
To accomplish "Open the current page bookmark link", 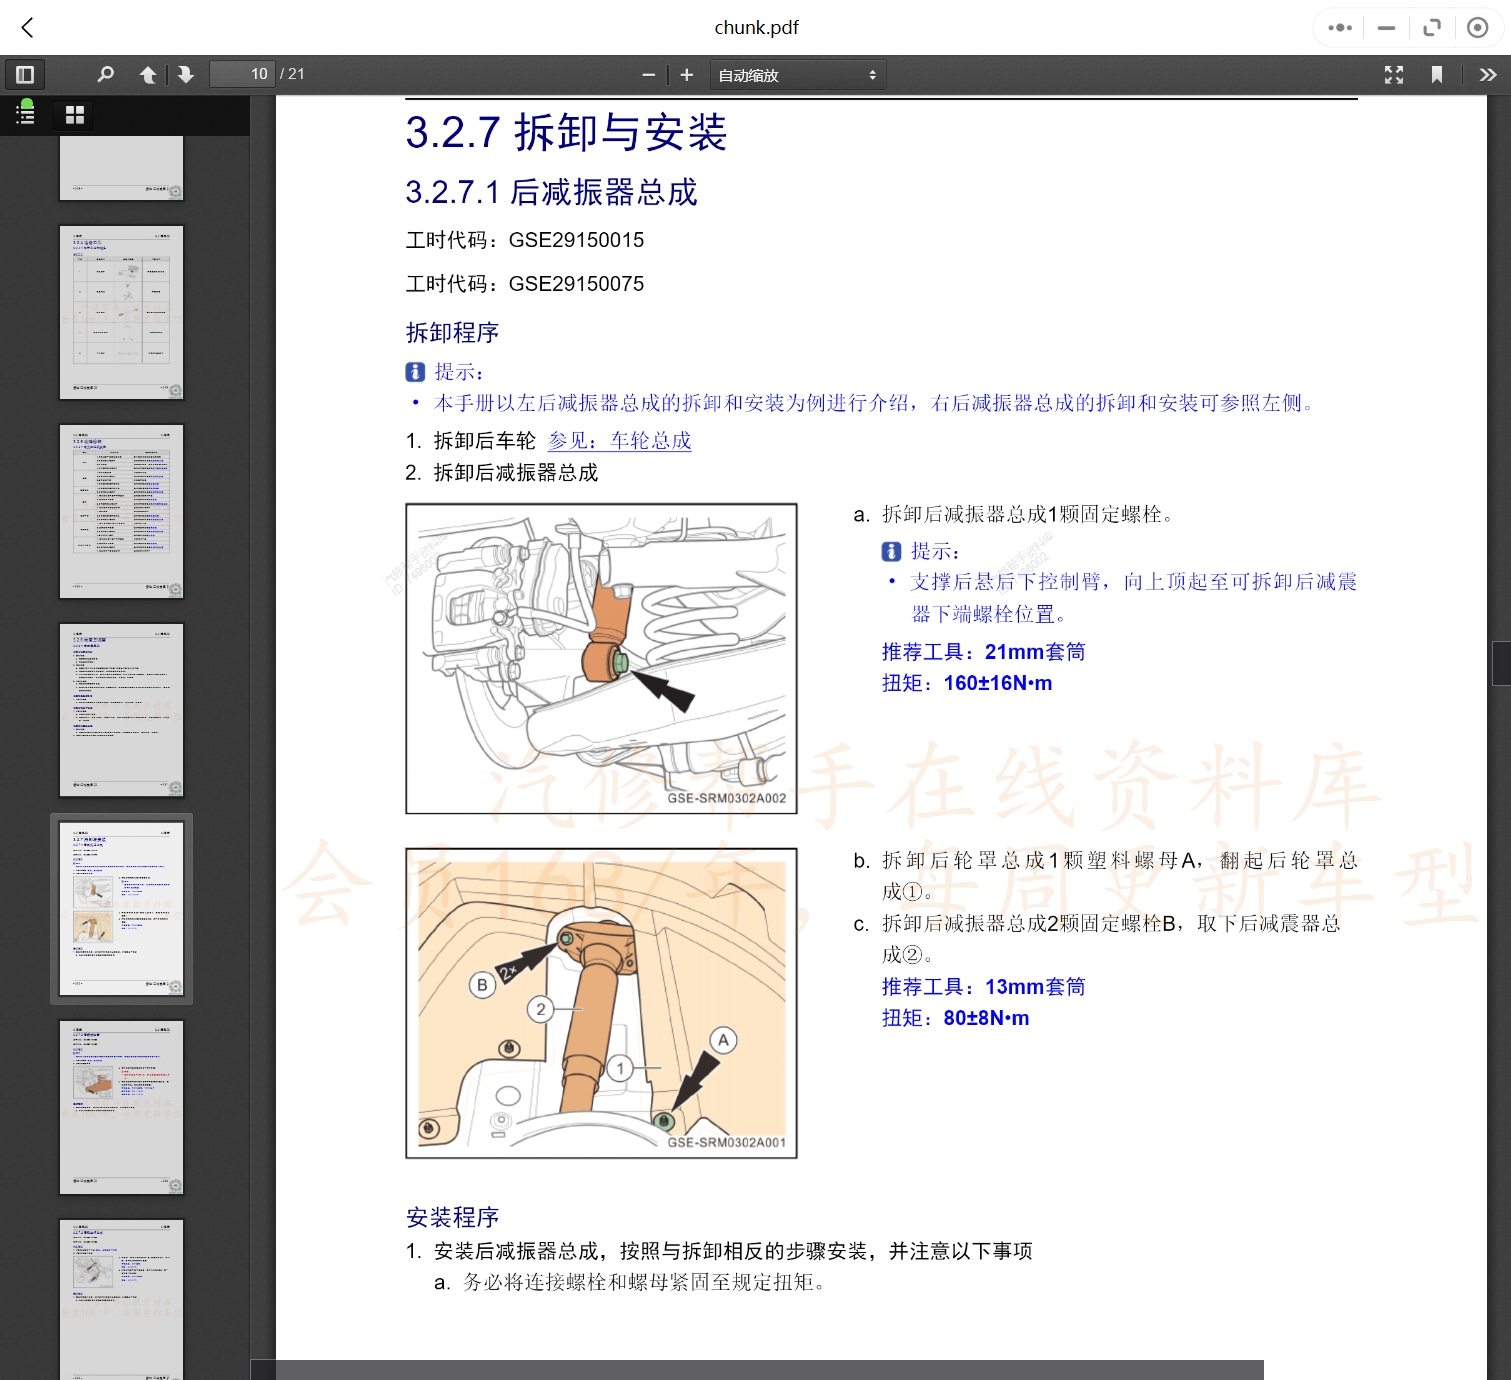I will pos(1437,74).
